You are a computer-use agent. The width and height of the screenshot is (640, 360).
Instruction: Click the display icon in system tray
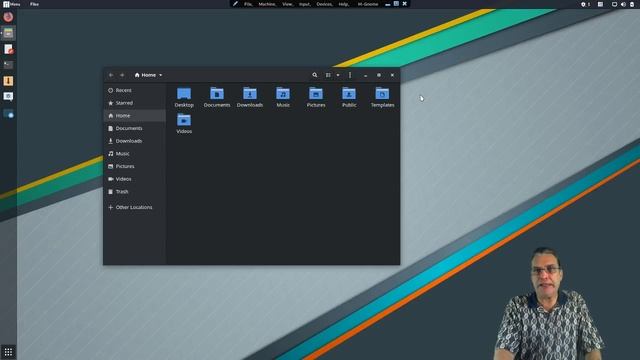tap(614, 4)
